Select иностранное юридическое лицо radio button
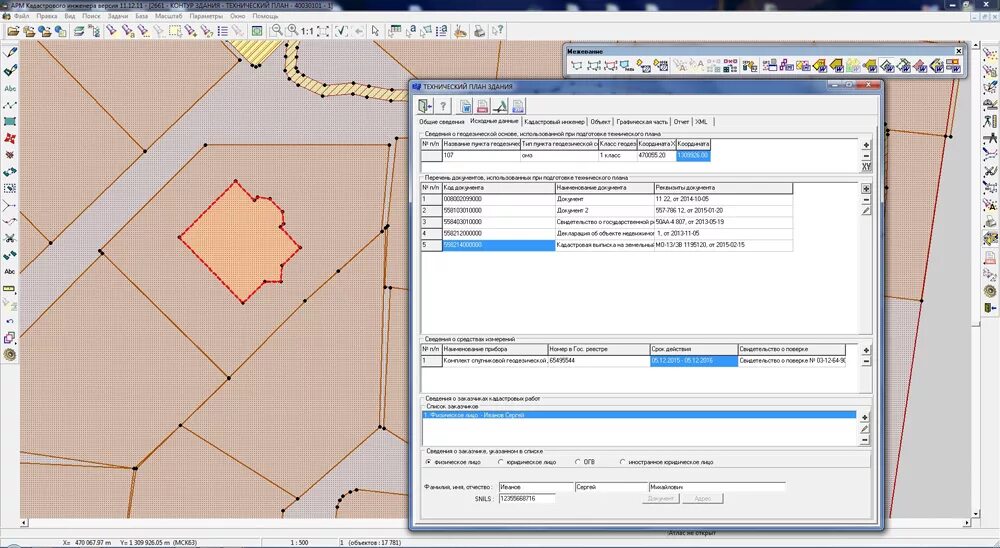Viewport: 1000px width, 548px height. pyautogui.click(x=622, y=462)
